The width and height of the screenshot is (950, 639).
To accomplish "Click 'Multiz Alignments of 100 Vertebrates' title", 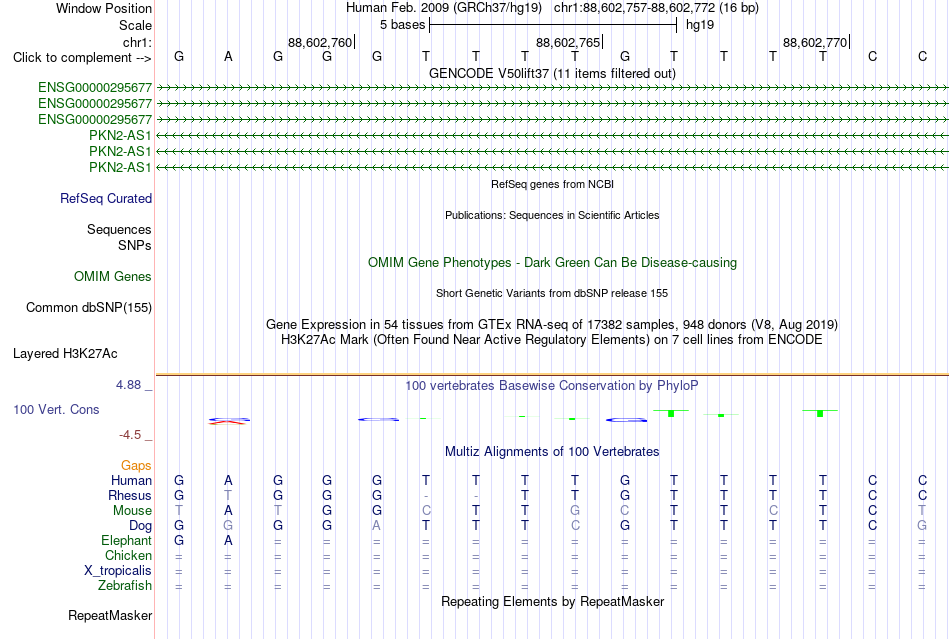I will [552, 451].
